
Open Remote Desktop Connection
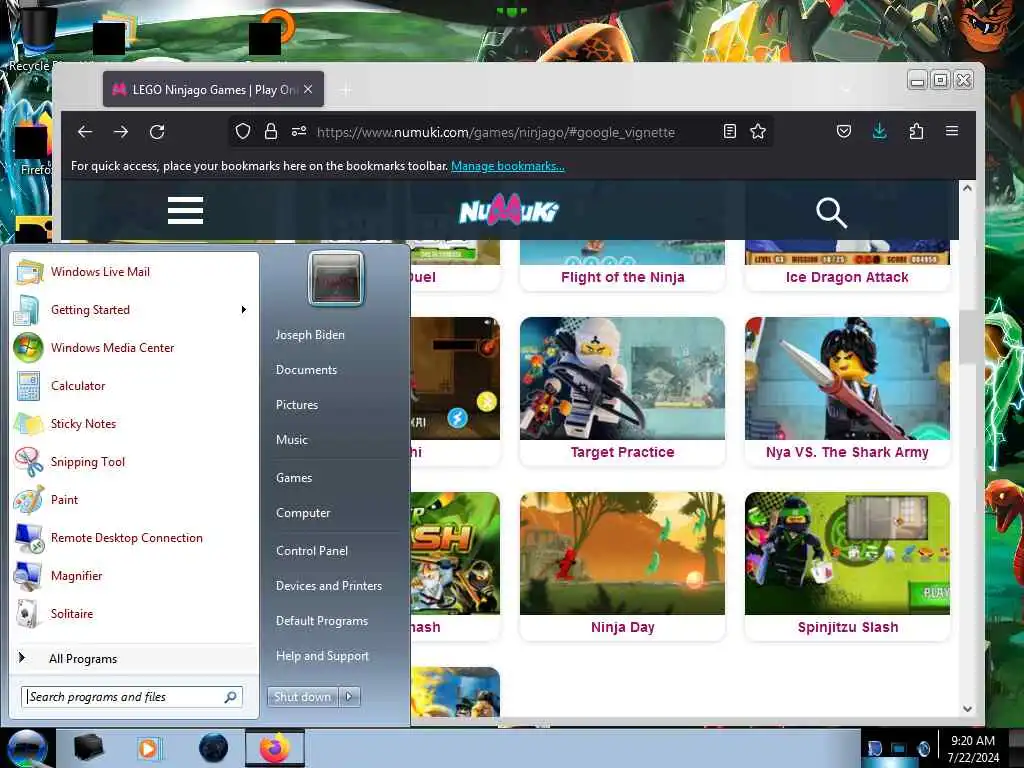tap(134, 537)
